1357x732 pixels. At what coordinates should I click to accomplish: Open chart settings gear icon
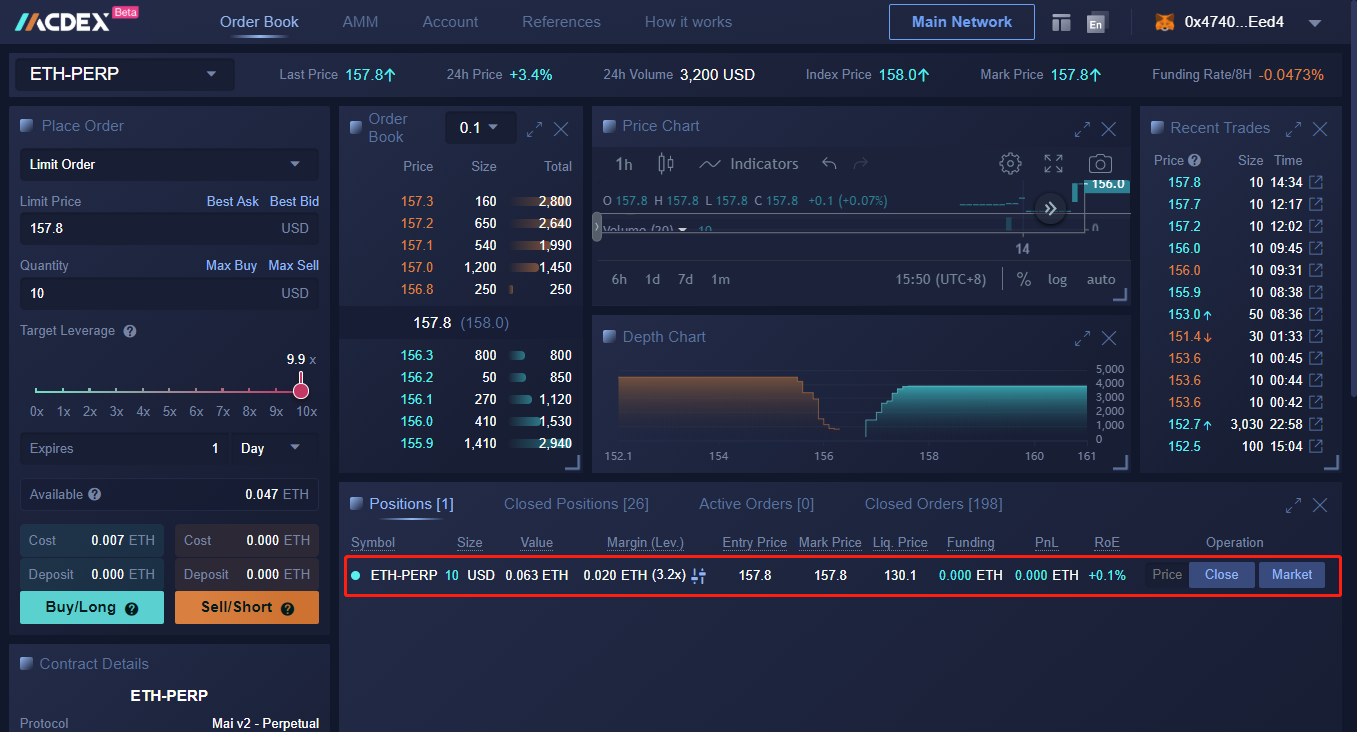tap(1010, 164)
